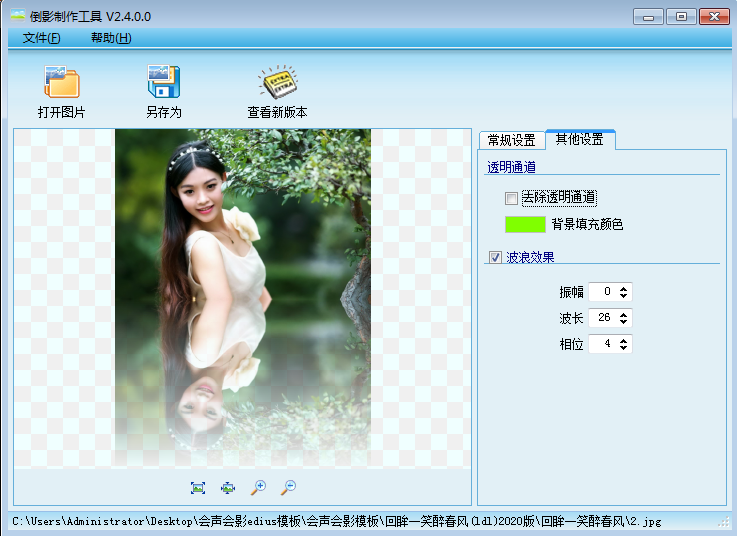The image size is (737, 536).
Task: Zoom out with the magnifier minus icon
Action: coord(288,487)
